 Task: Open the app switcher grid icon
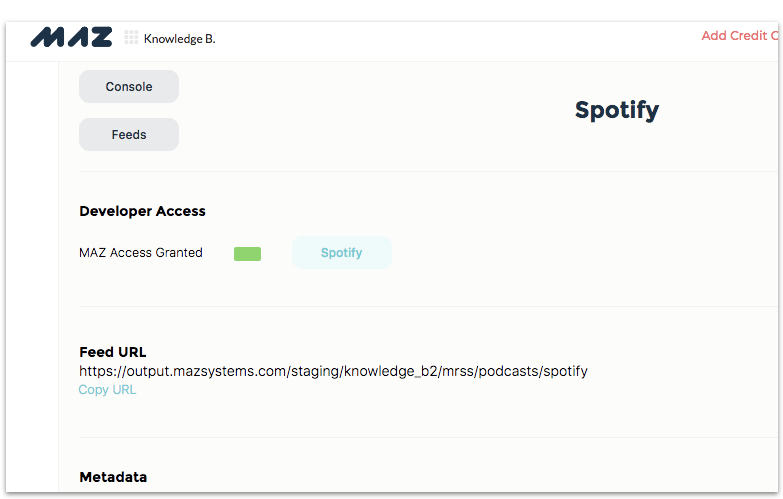click(x=131, y=37)
